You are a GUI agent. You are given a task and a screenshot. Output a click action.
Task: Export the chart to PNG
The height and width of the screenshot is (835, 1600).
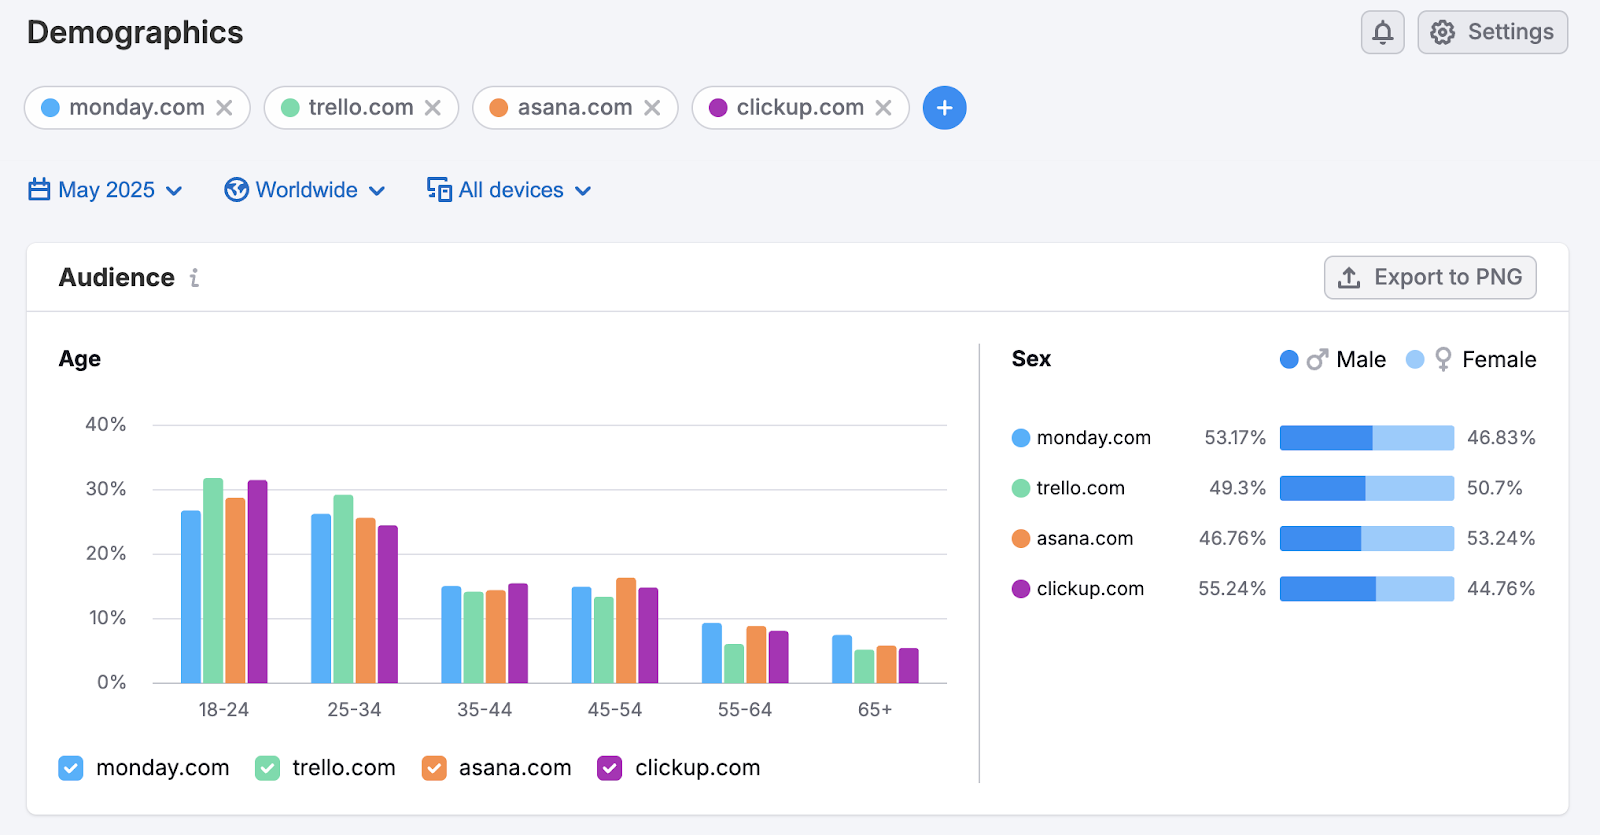click(1430, 278)
